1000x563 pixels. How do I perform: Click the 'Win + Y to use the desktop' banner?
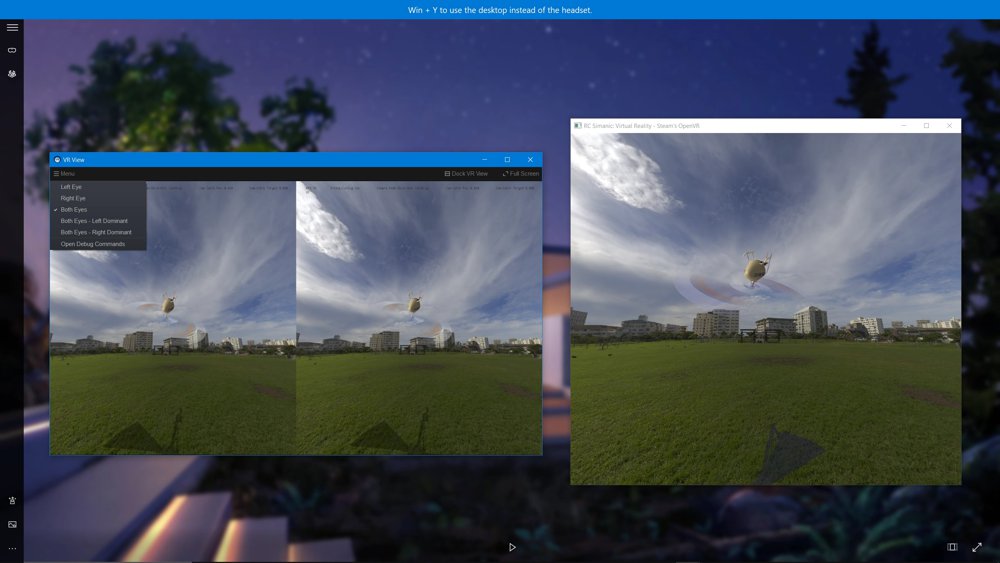click(500, 10)
